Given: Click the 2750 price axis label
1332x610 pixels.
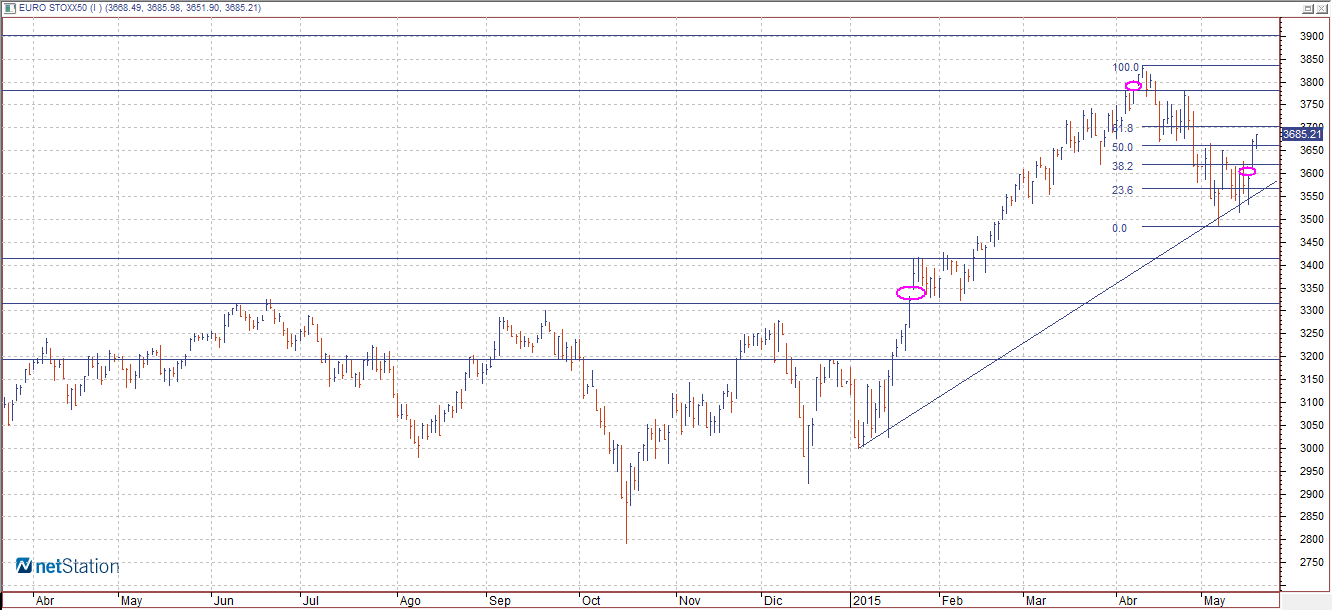Looking at the screenshot, I should [1310, 564].
